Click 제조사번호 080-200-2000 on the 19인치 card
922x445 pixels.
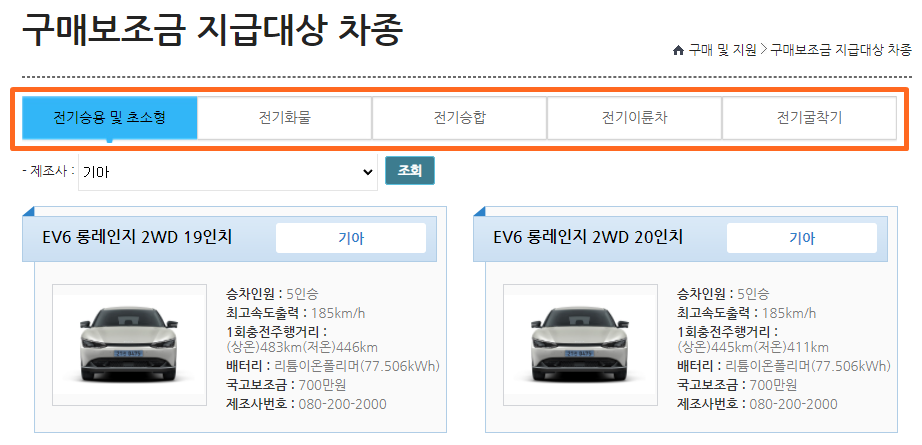coord(306,404)
